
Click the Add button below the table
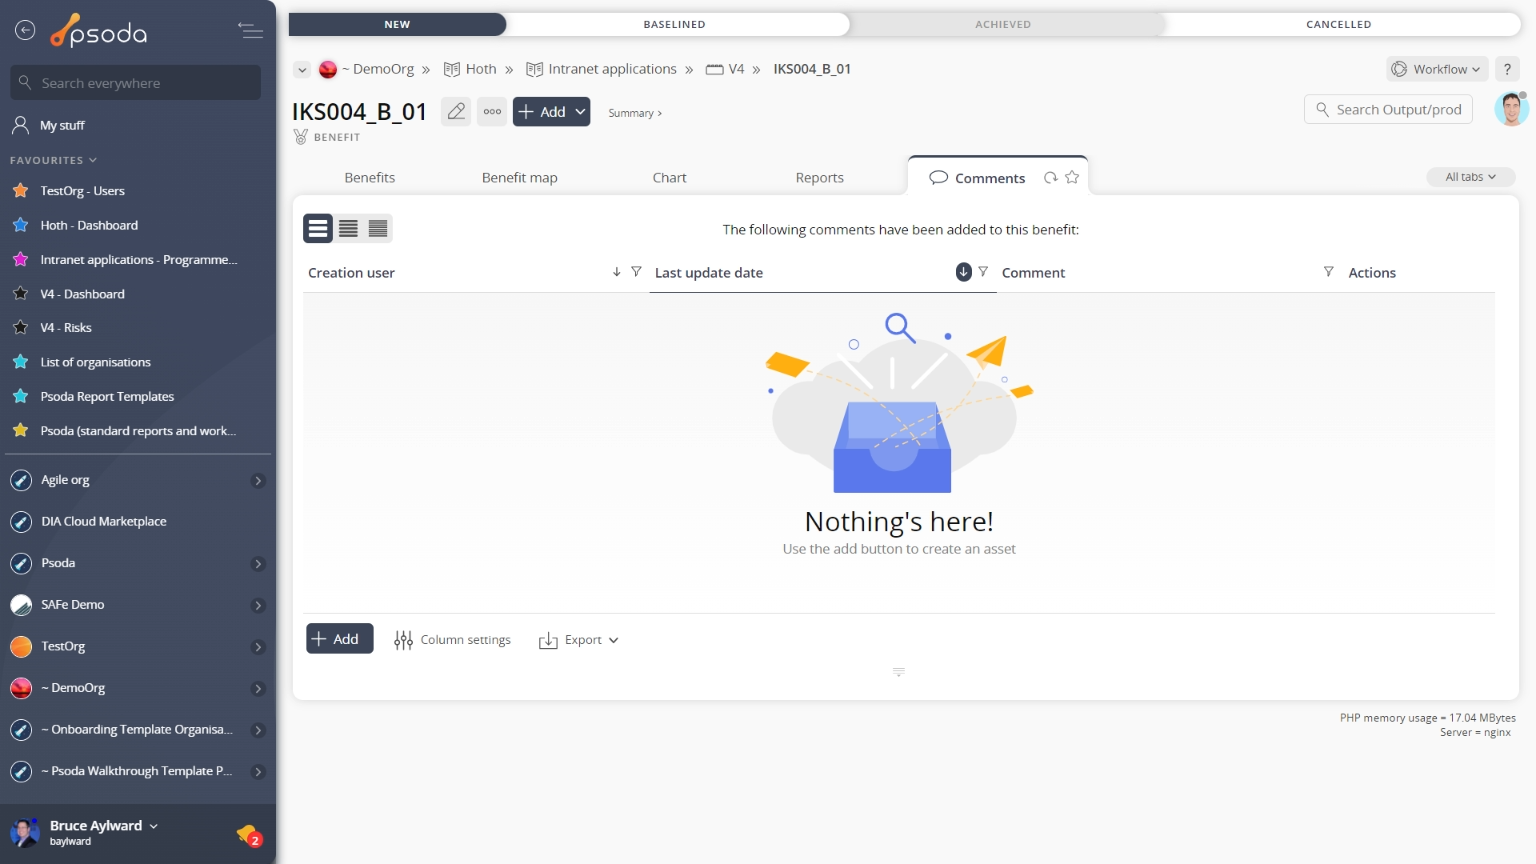pyautogui.click(x=340, y=639)
